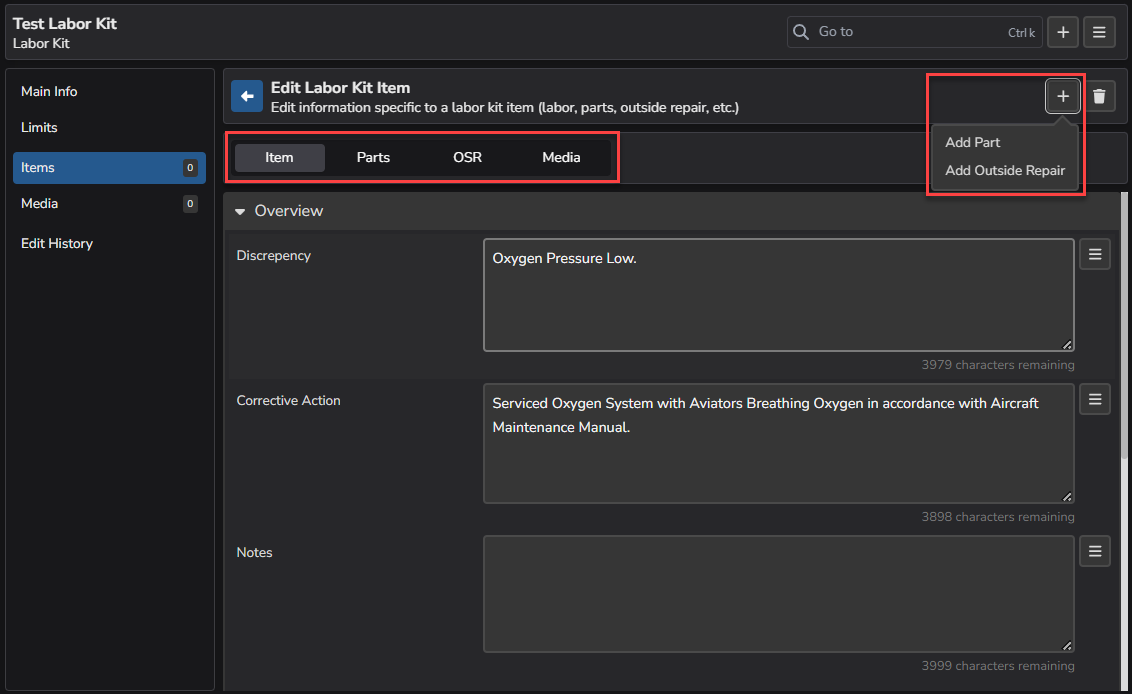Screen dimensions: 1132x694
Task: Click the trash delete icon
Action: (x=1099, y=96)
